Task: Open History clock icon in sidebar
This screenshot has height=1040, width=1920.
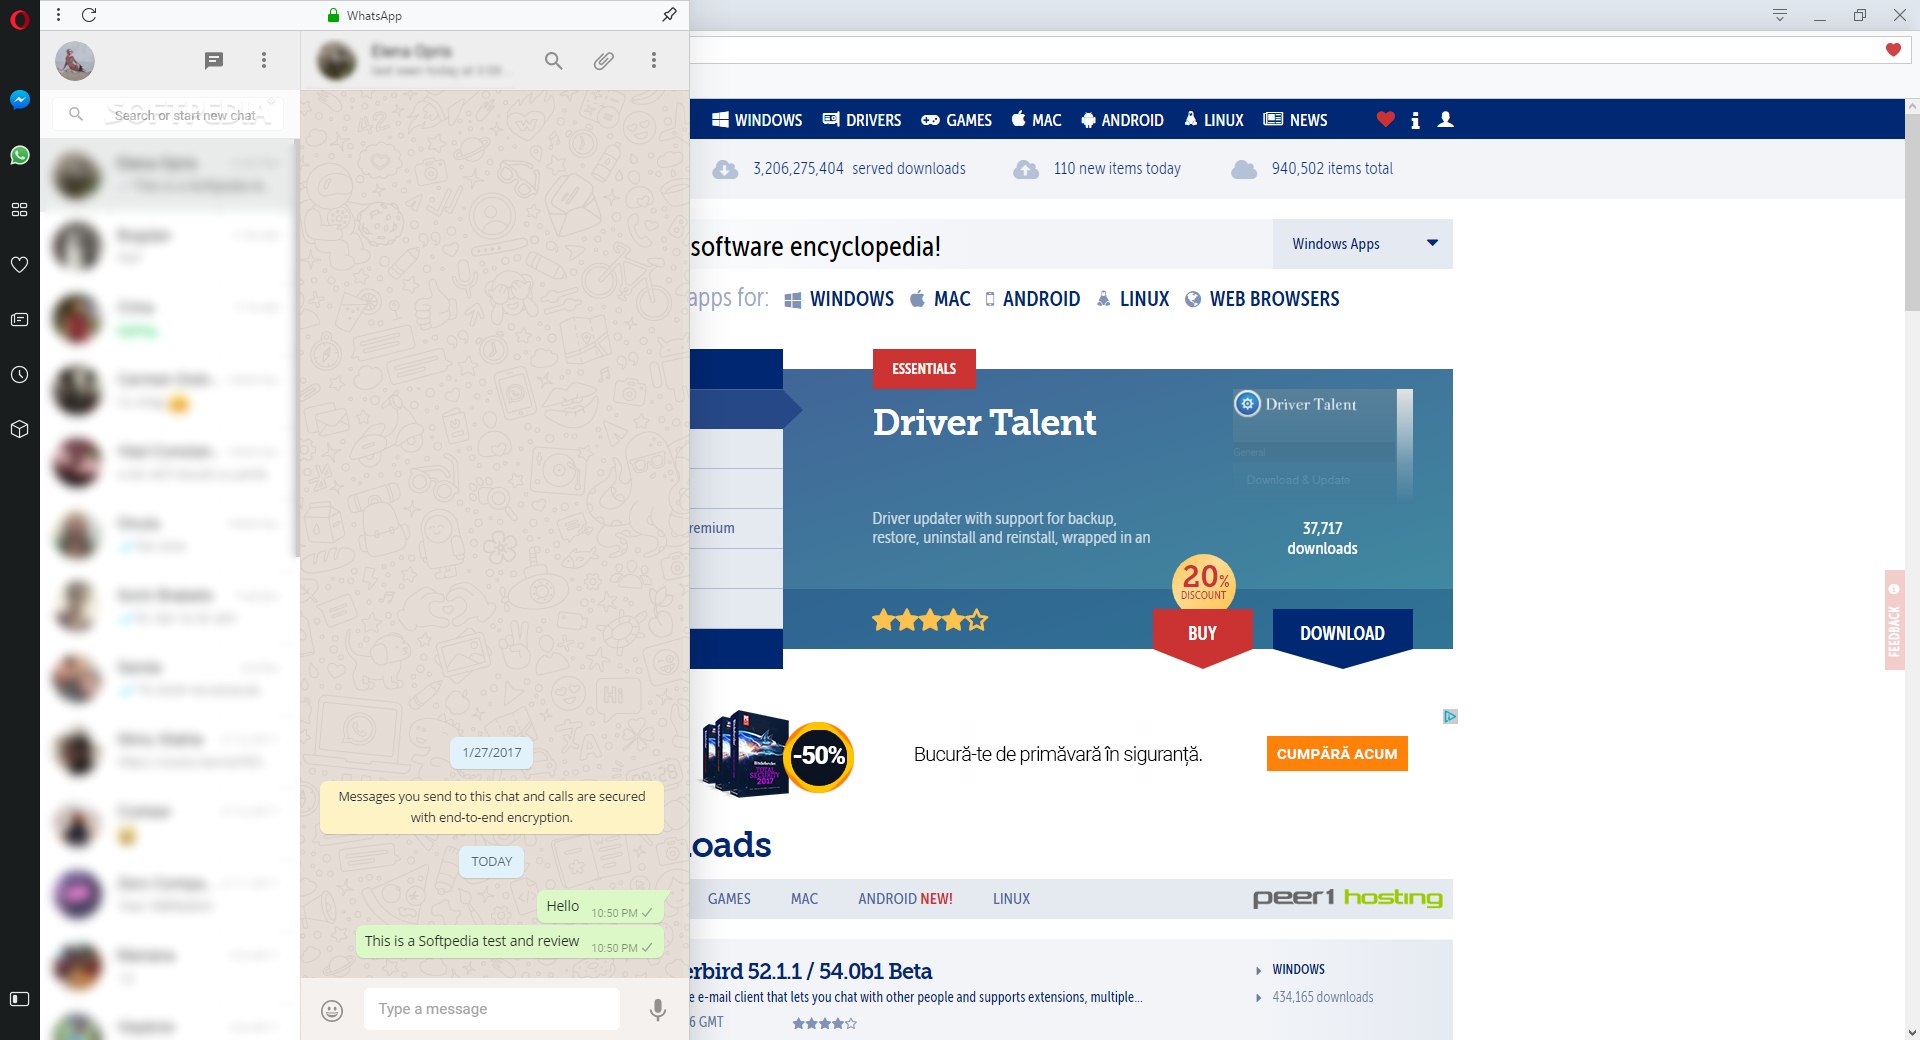Action: pyautogui.click(x=20, y=375)
